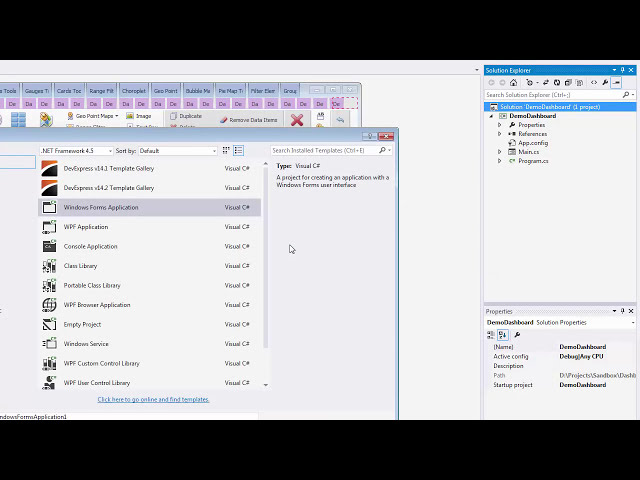Open the .NET Framework 4.5 dropdown

tap(76, 151)
